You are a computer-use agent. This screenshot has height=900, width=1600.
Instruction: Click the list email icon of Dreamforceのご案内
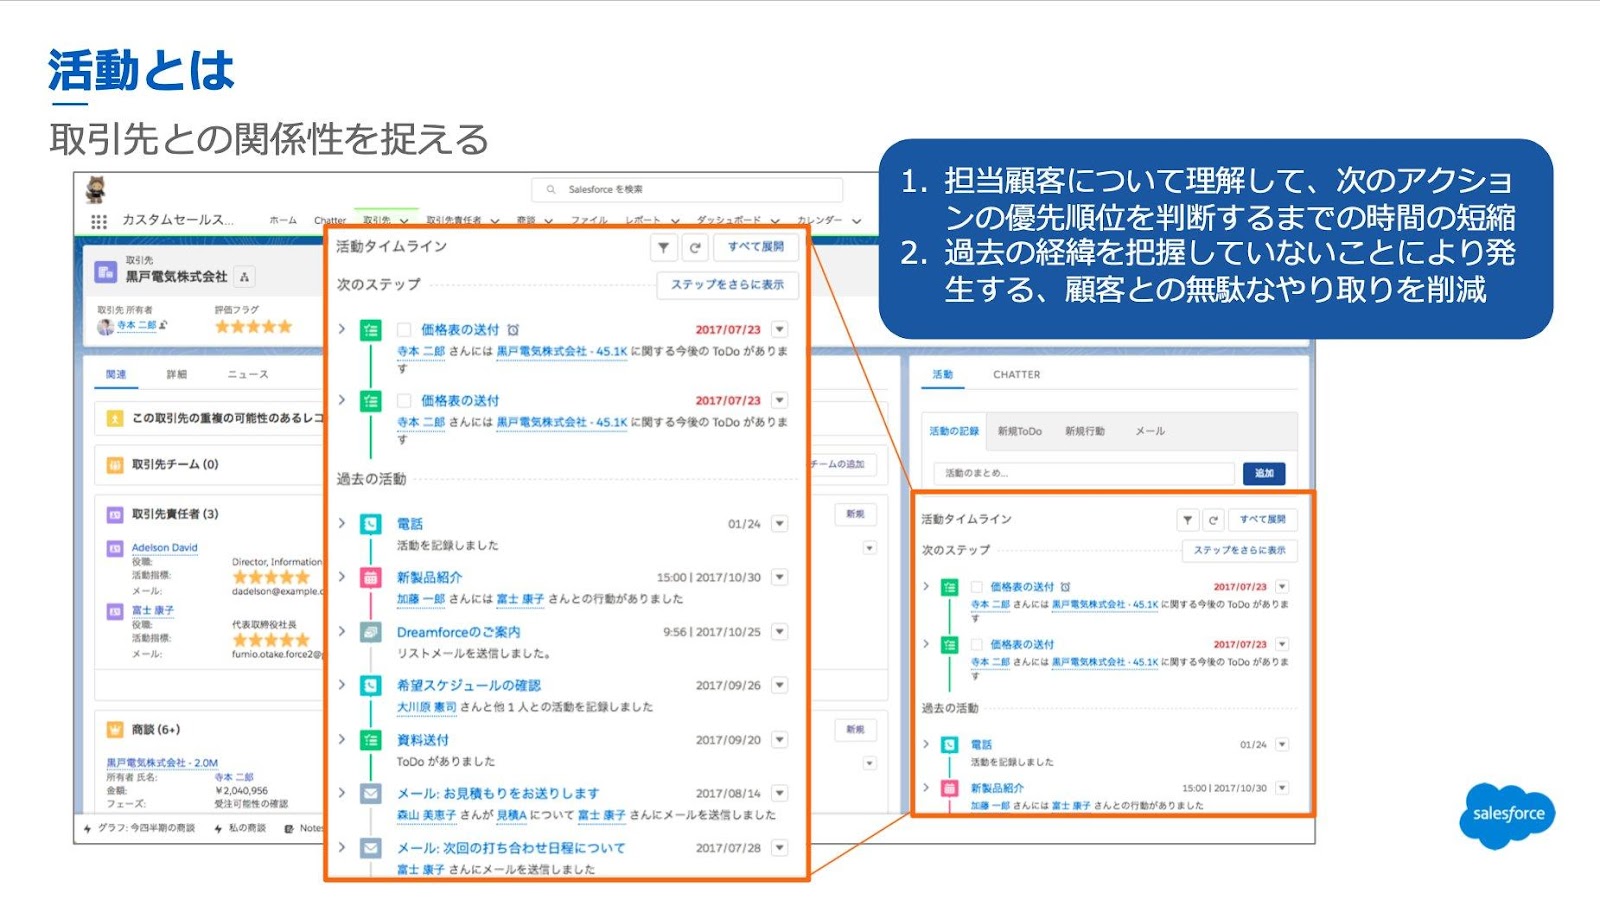coord(371,632)
